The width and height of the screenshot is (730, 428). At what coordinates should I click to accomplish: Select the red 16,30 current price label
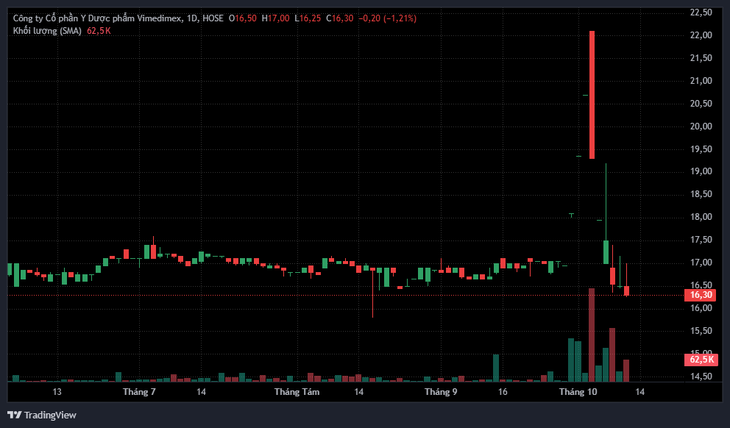[700, 295]
